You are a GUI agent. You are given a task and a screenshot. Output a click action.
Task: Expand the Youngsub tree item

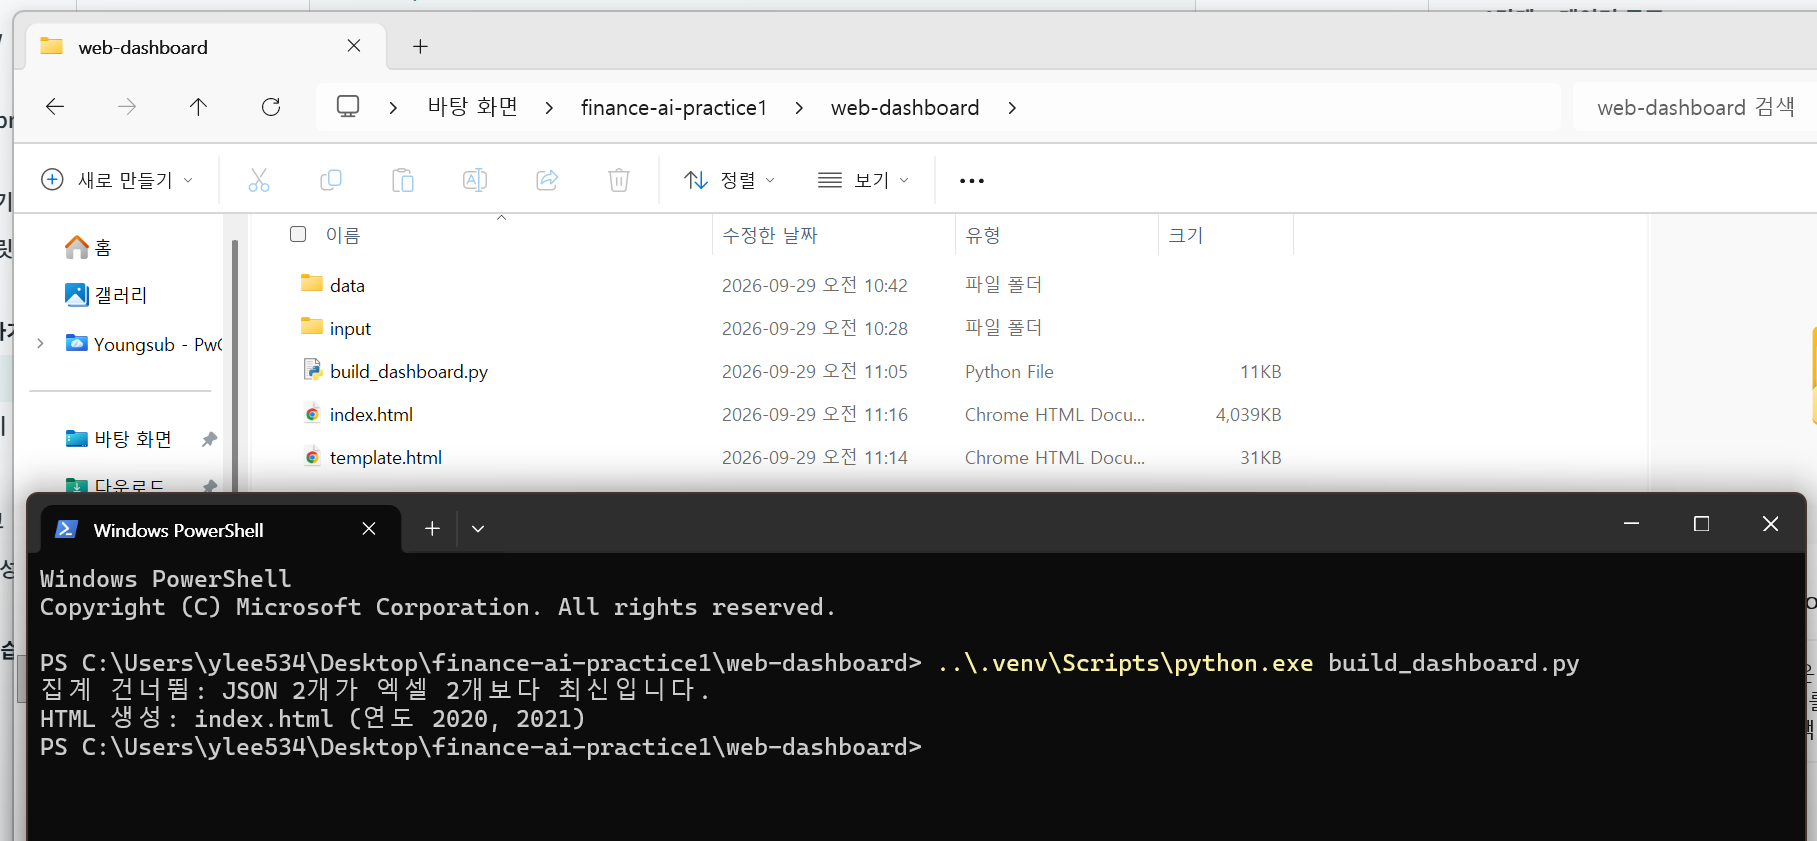point(40,343)
